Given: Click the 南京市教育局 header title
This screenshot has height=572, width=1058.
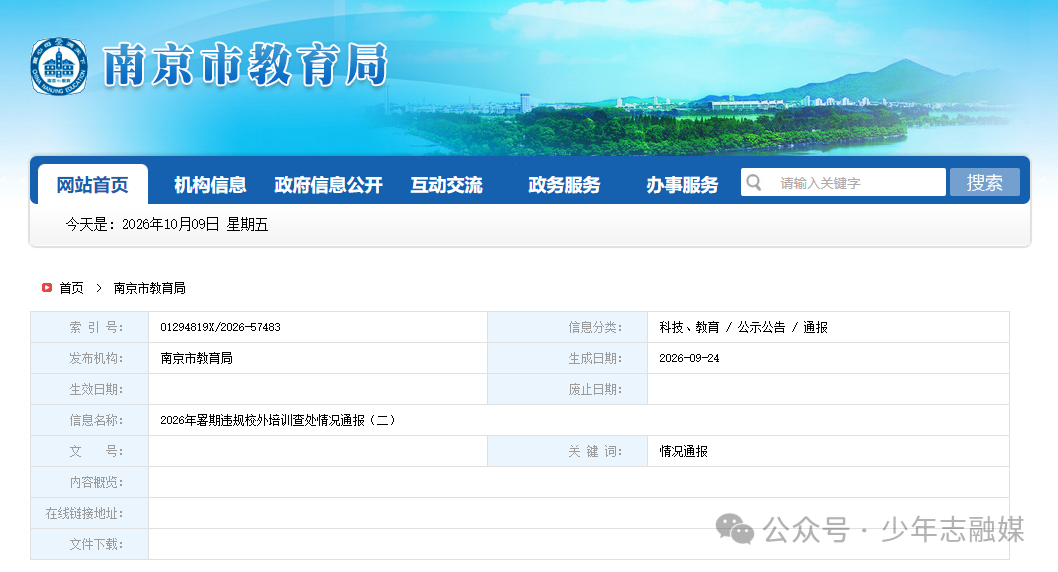Looking at the screenshot, I should coord(246,65).
